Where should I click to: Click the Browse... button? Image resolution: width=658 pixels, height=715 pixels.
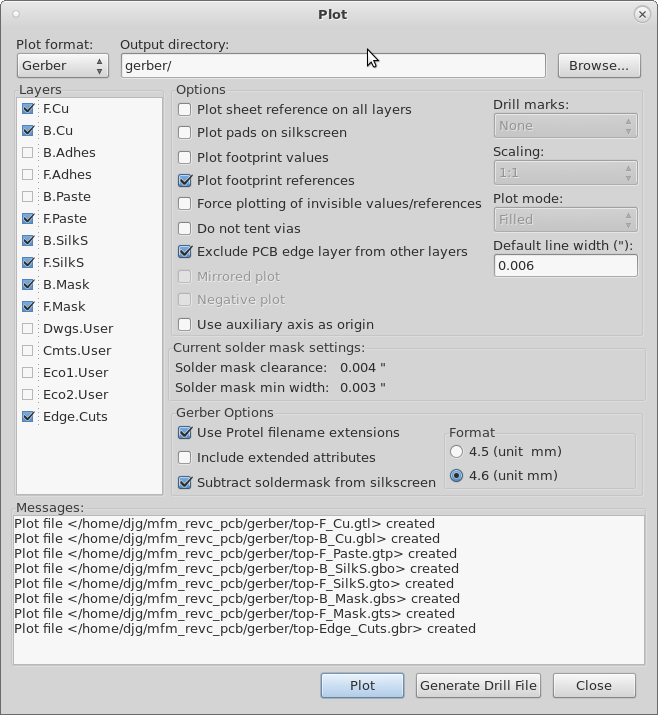[x=599, y=66]
